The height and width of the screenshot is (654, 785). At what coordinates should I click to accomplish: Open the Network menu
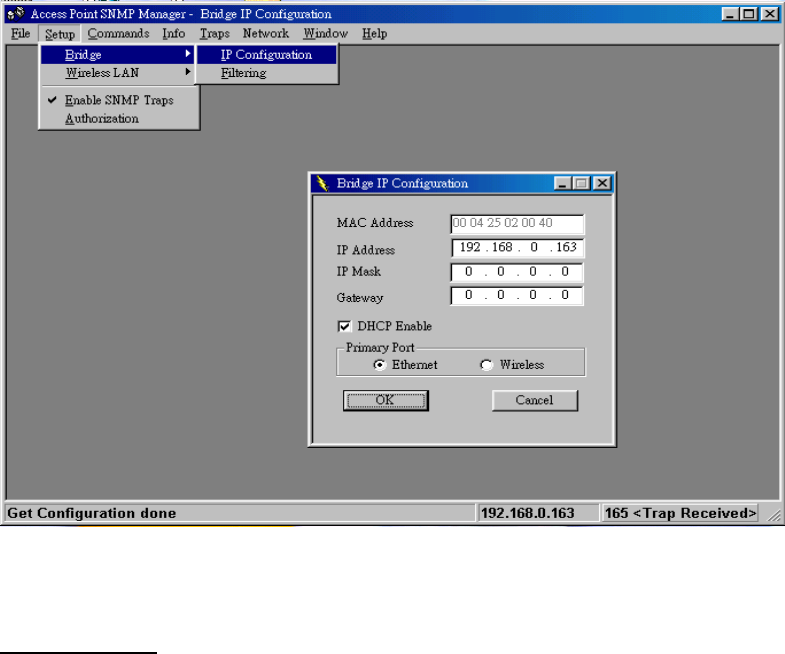(266, 34)
